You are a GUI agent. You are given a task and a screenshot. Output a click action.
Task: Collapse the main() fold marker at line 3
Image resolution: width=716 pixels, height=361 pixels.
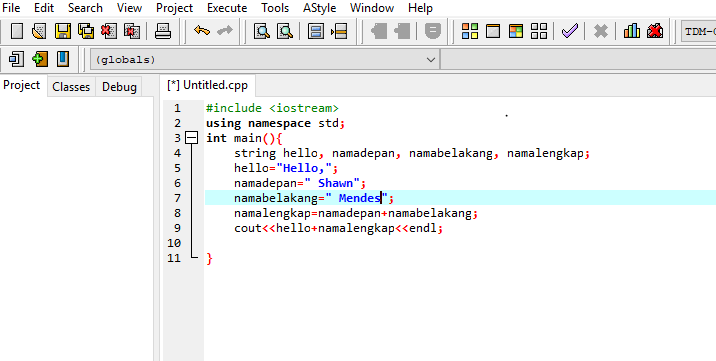192,138
